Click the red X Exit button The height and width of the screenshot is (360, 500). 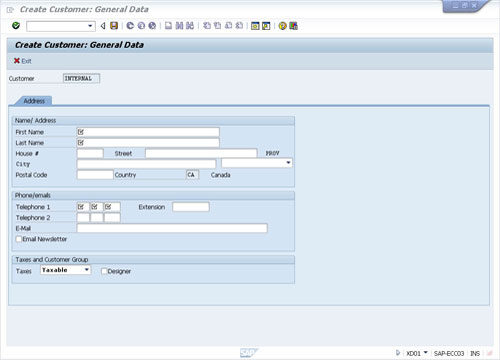[x=22, y=61]
